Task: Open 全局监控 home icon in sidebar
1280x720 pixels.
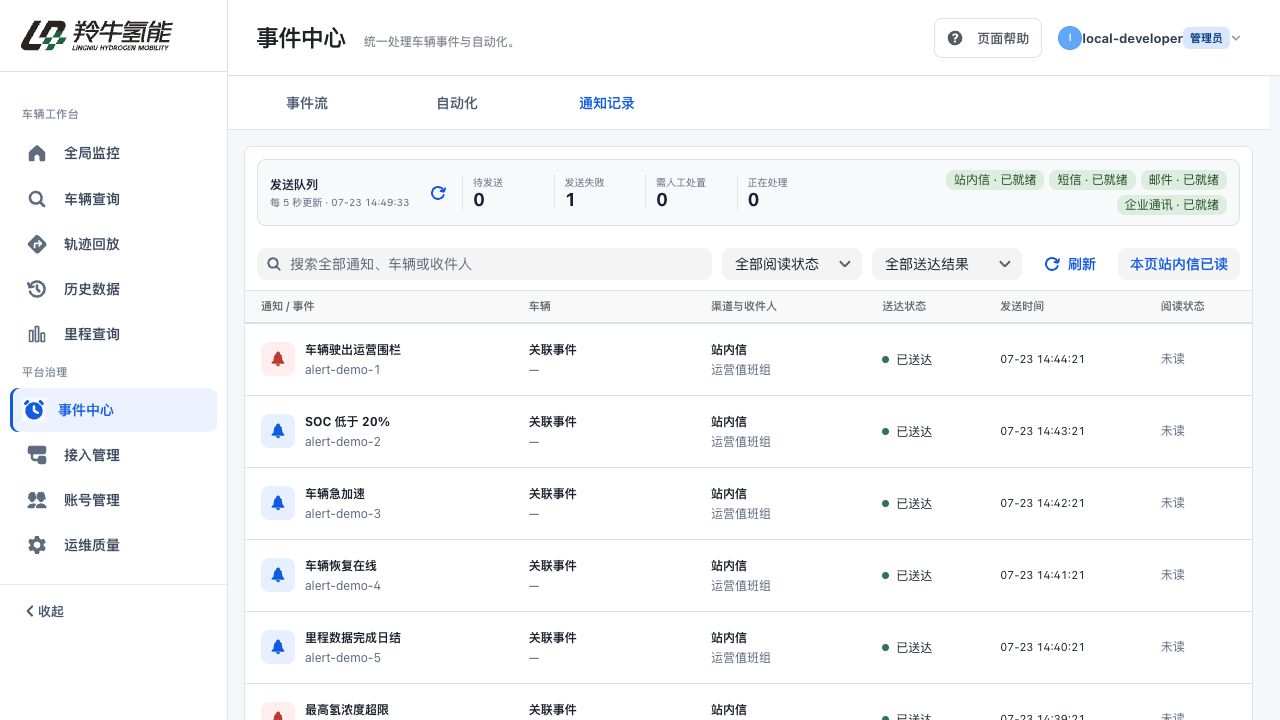Action: click(37, 153)
